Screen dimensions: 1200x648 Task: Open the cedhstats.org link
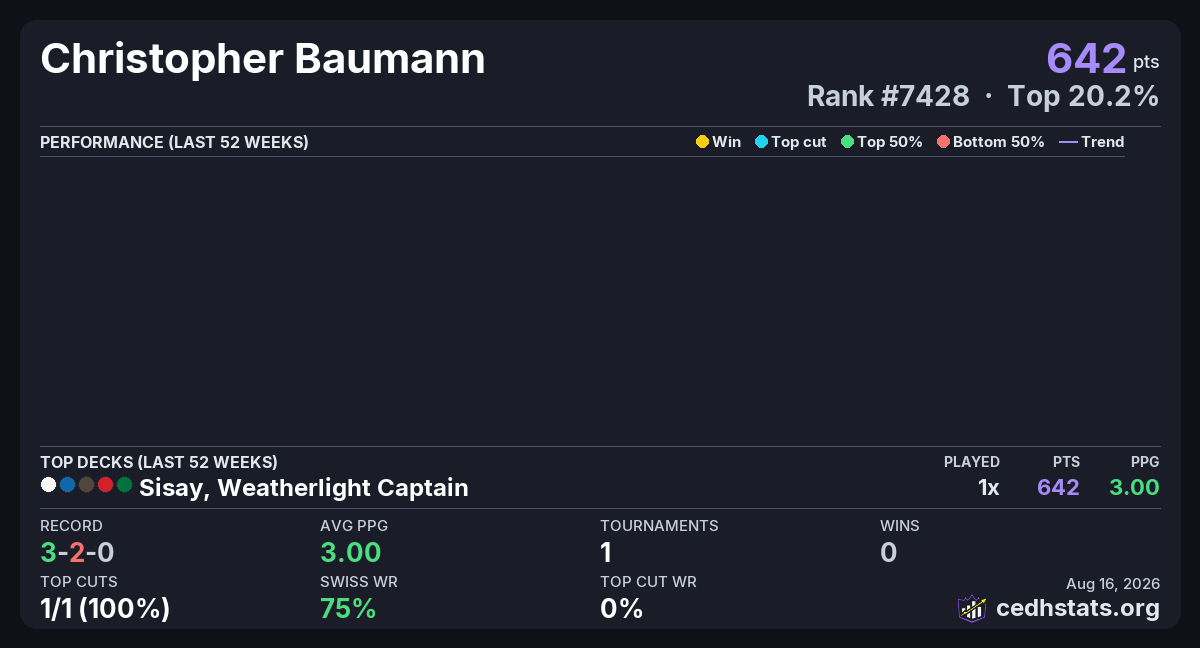(1078, 608)
